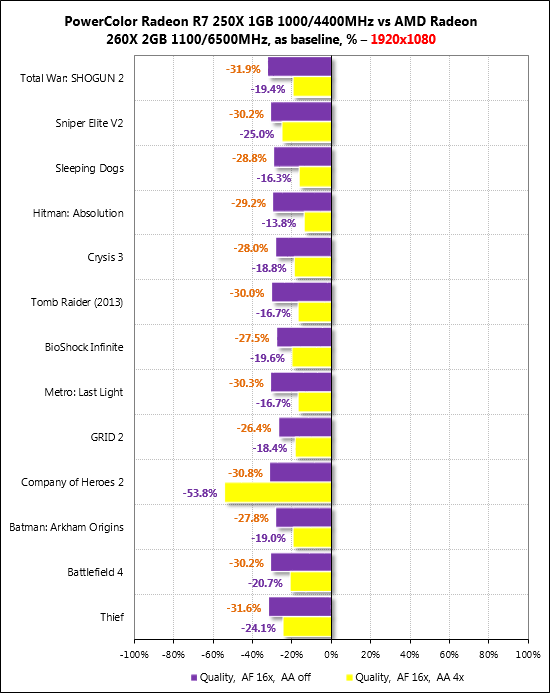This screenshot has width=550, height=693.
Task: Select the Hitman: Absolution label
Action: 78,213
